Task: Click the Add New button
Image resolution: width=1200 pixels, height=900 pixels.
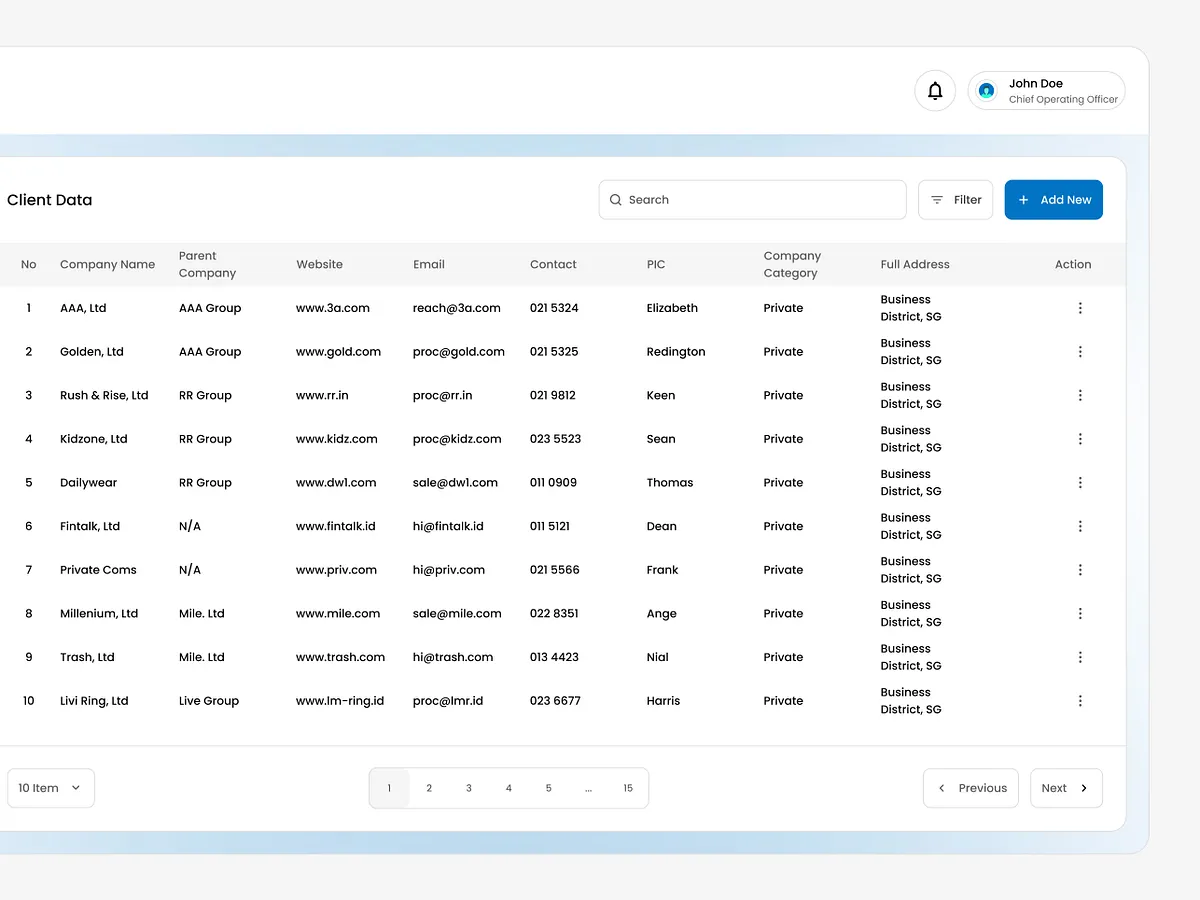Action: [1054, 200]
